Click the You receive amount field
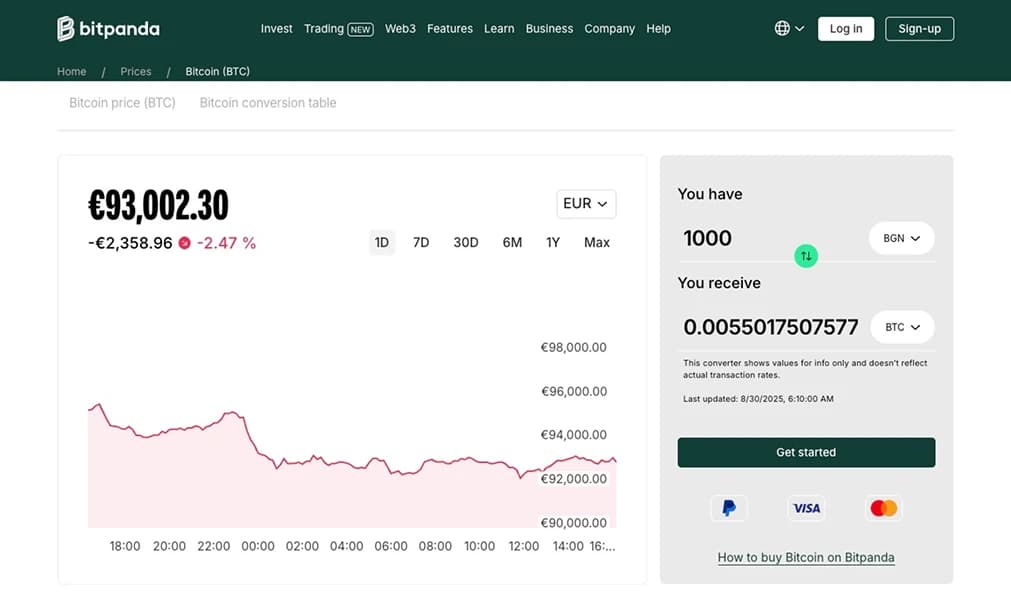1011x595 pixels. point(771,327)
